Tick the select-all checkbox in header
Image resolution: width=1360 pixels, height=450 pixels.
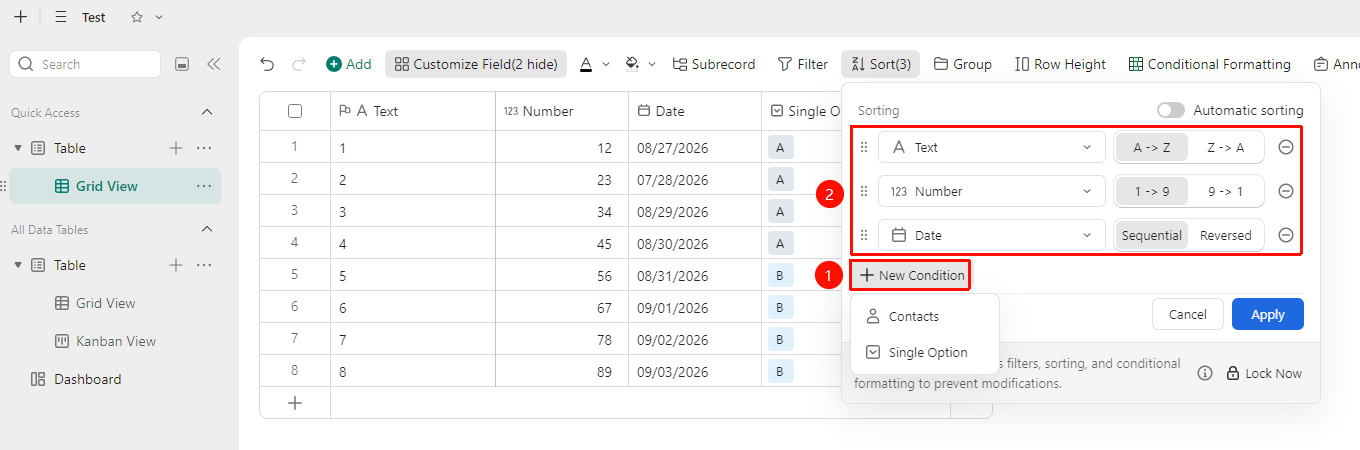point(295,111)
